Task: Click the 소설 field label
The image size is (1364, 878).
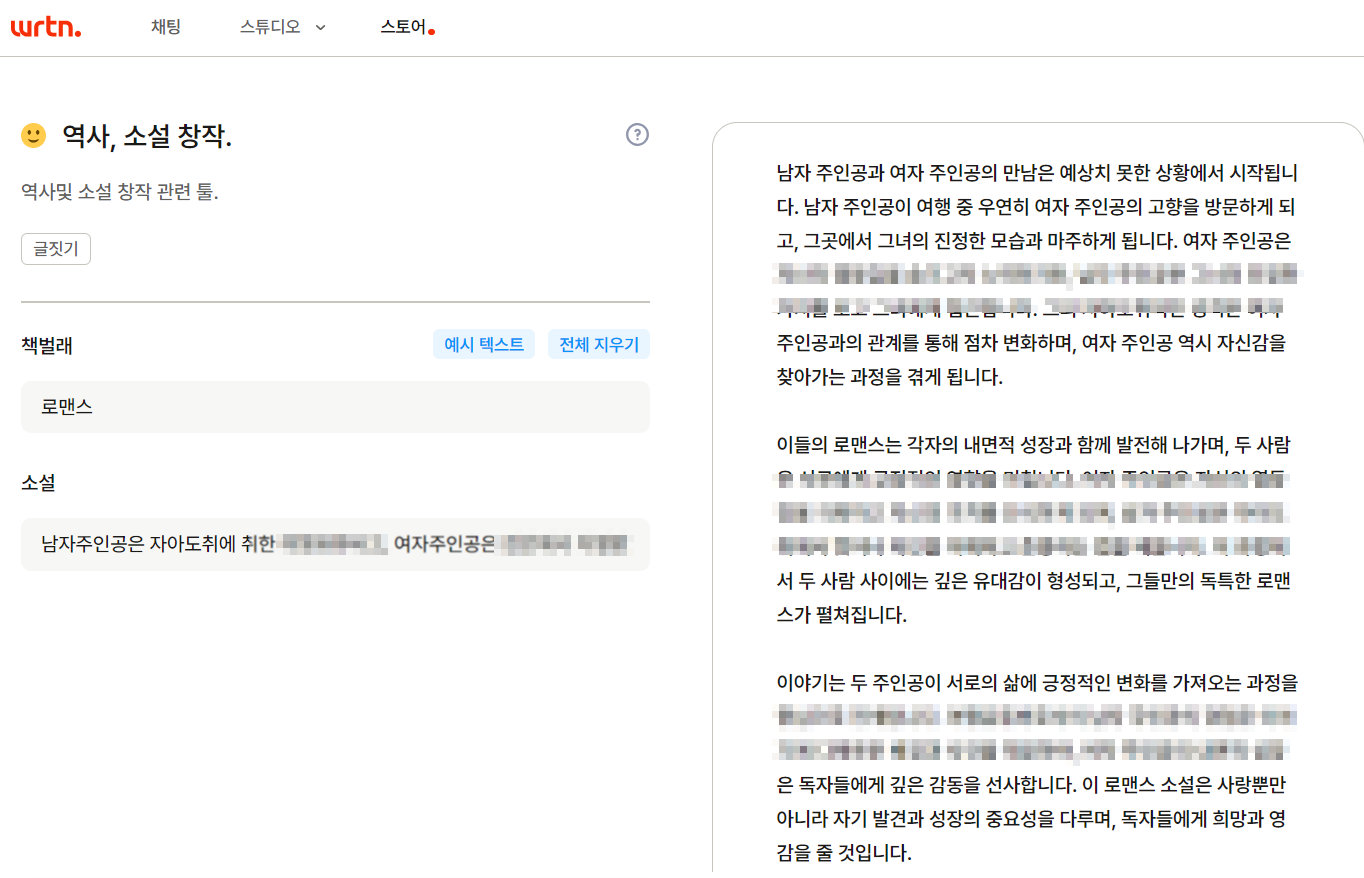Action: (38, 483)
